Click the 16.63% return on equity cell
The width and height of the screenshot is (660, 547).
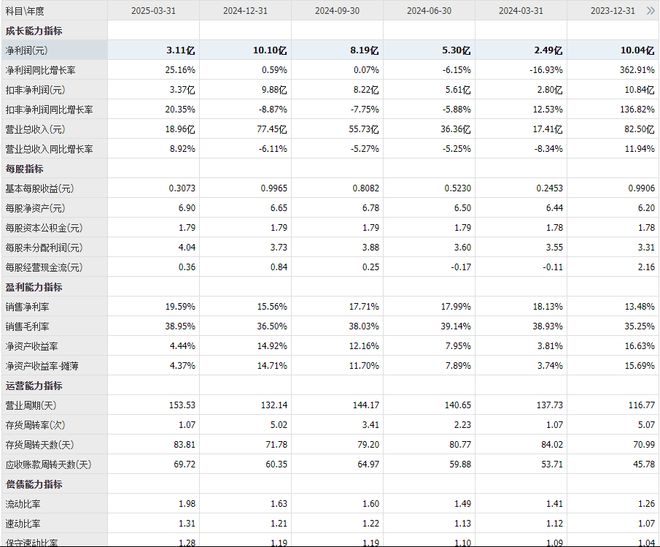tap(640, 346)
